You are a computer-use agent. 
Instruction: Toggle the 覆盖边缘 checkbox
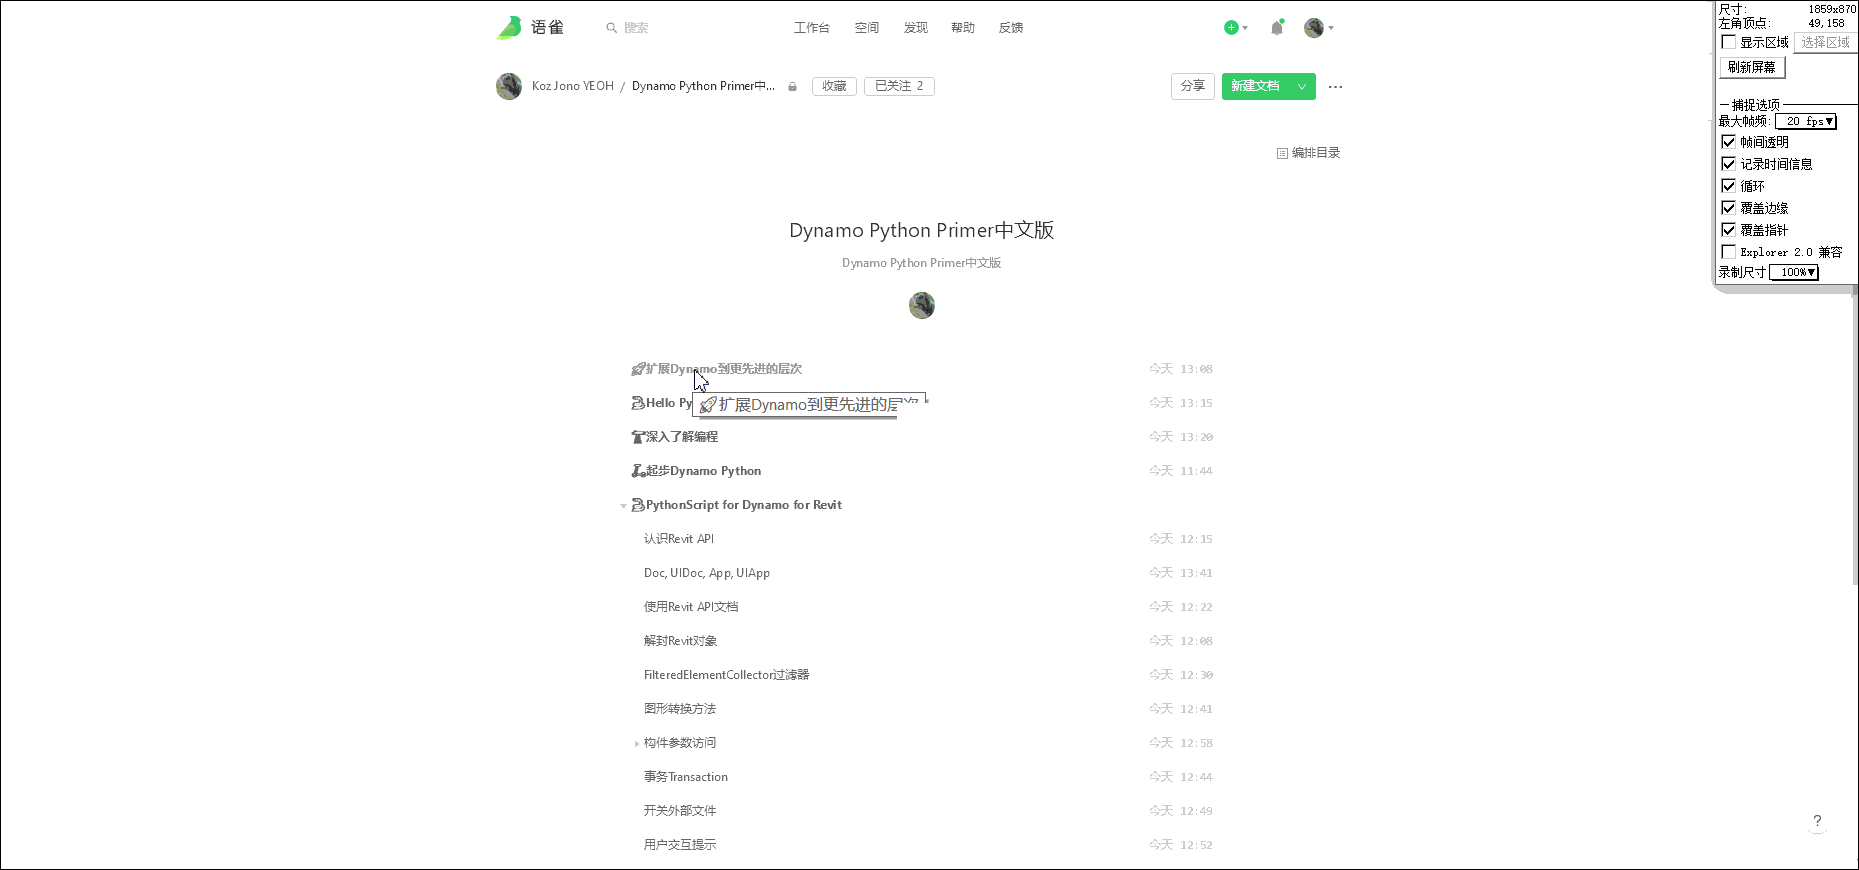[x=1728, y=208]
